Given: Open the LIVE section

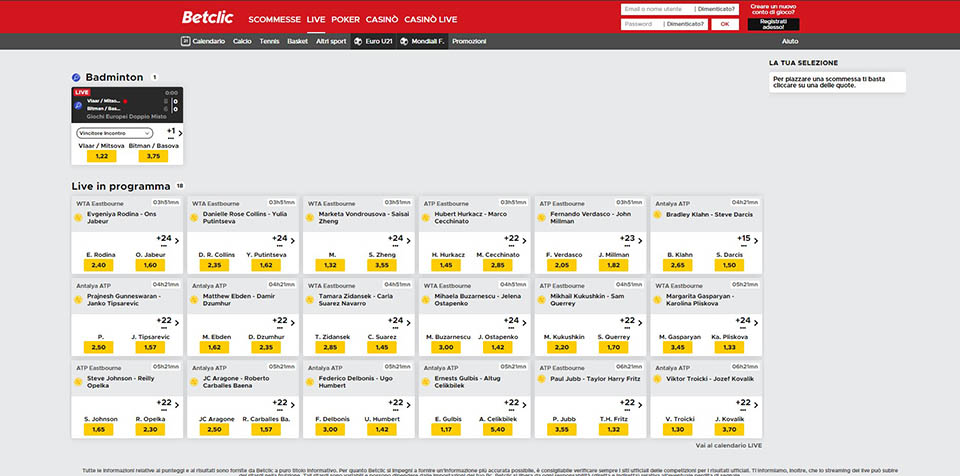Looking at the screenshot, I should tap(316, 20).
